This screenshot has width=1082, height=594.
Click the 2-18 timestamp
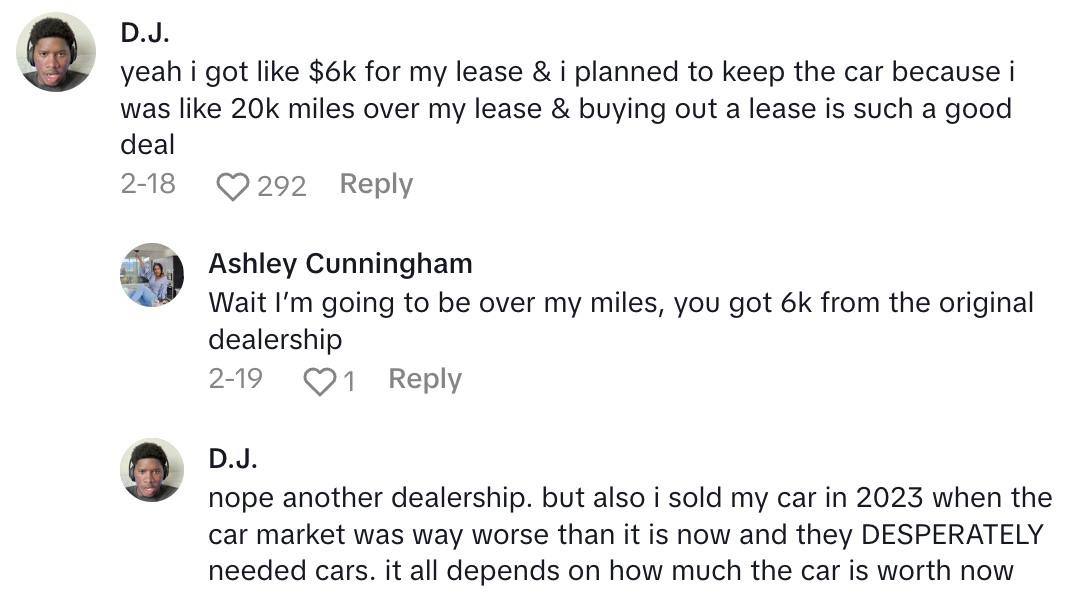coord(148,185)
